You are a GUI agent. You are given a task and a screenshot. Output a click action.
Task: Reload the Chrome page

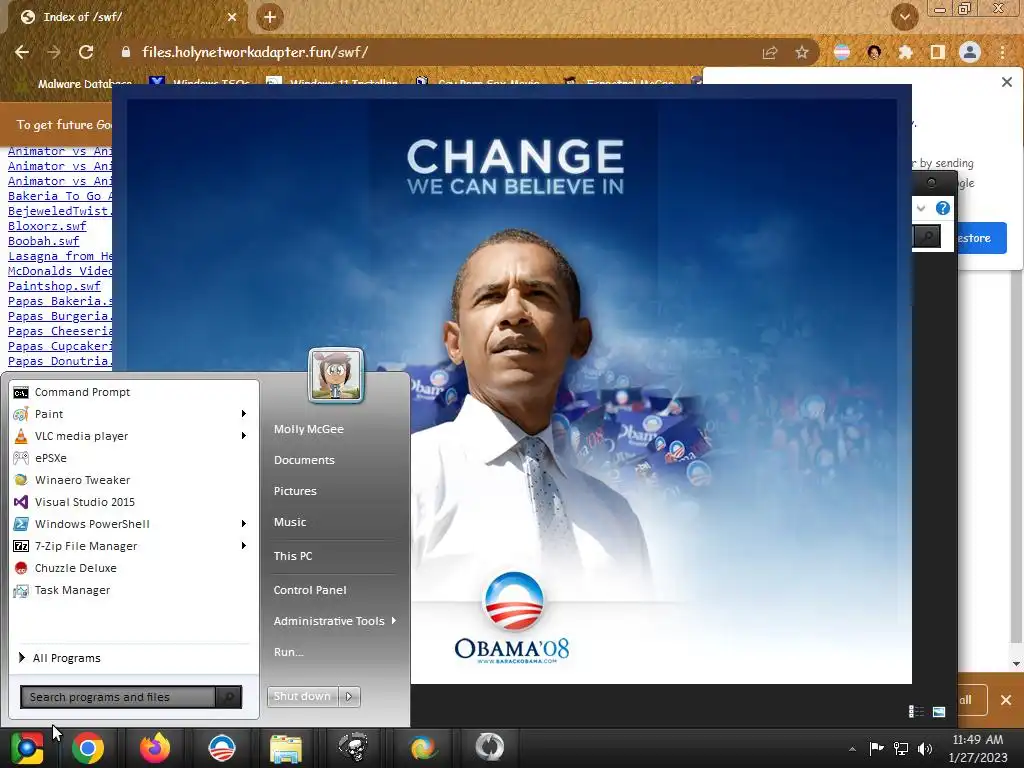[86, 52]
